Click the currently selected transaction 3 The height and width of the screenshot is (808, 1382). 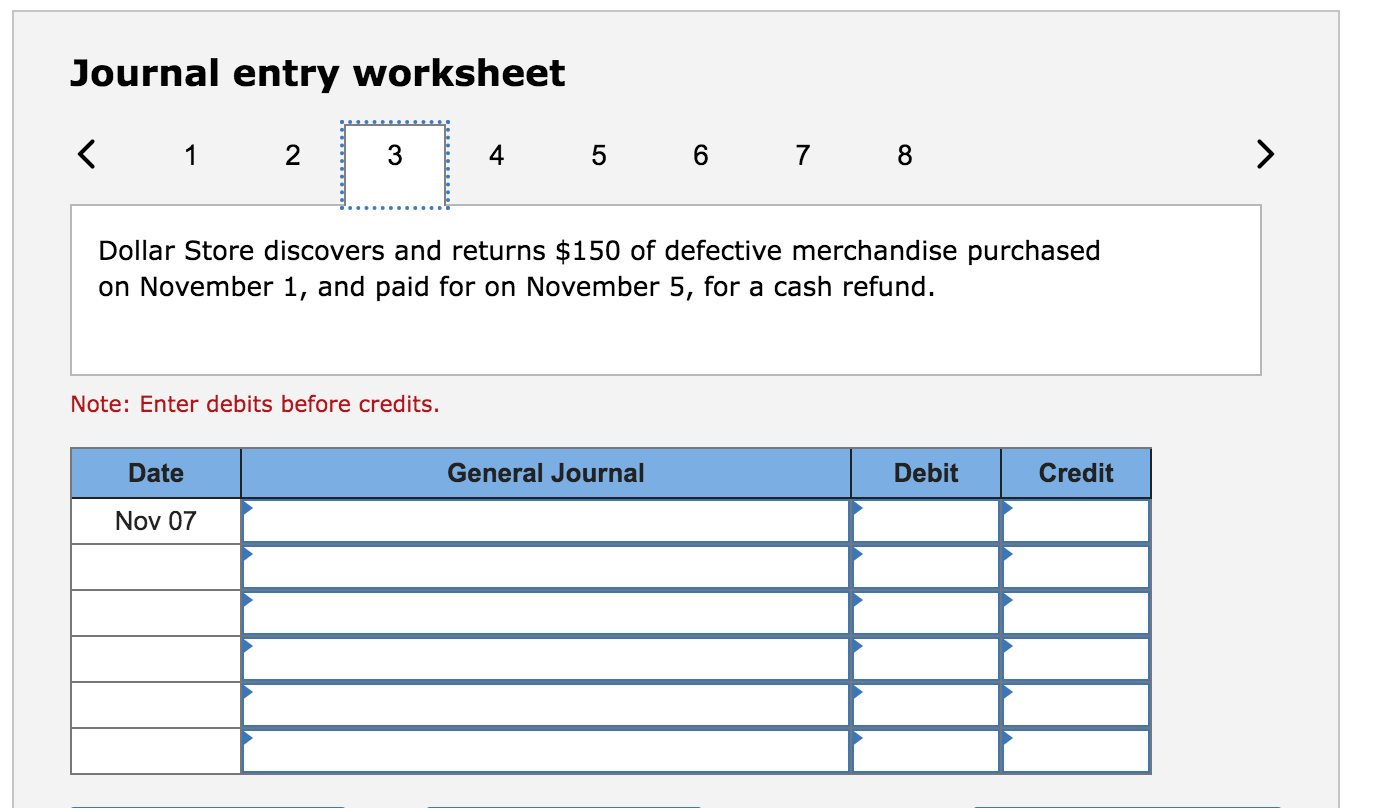(394, 155)
